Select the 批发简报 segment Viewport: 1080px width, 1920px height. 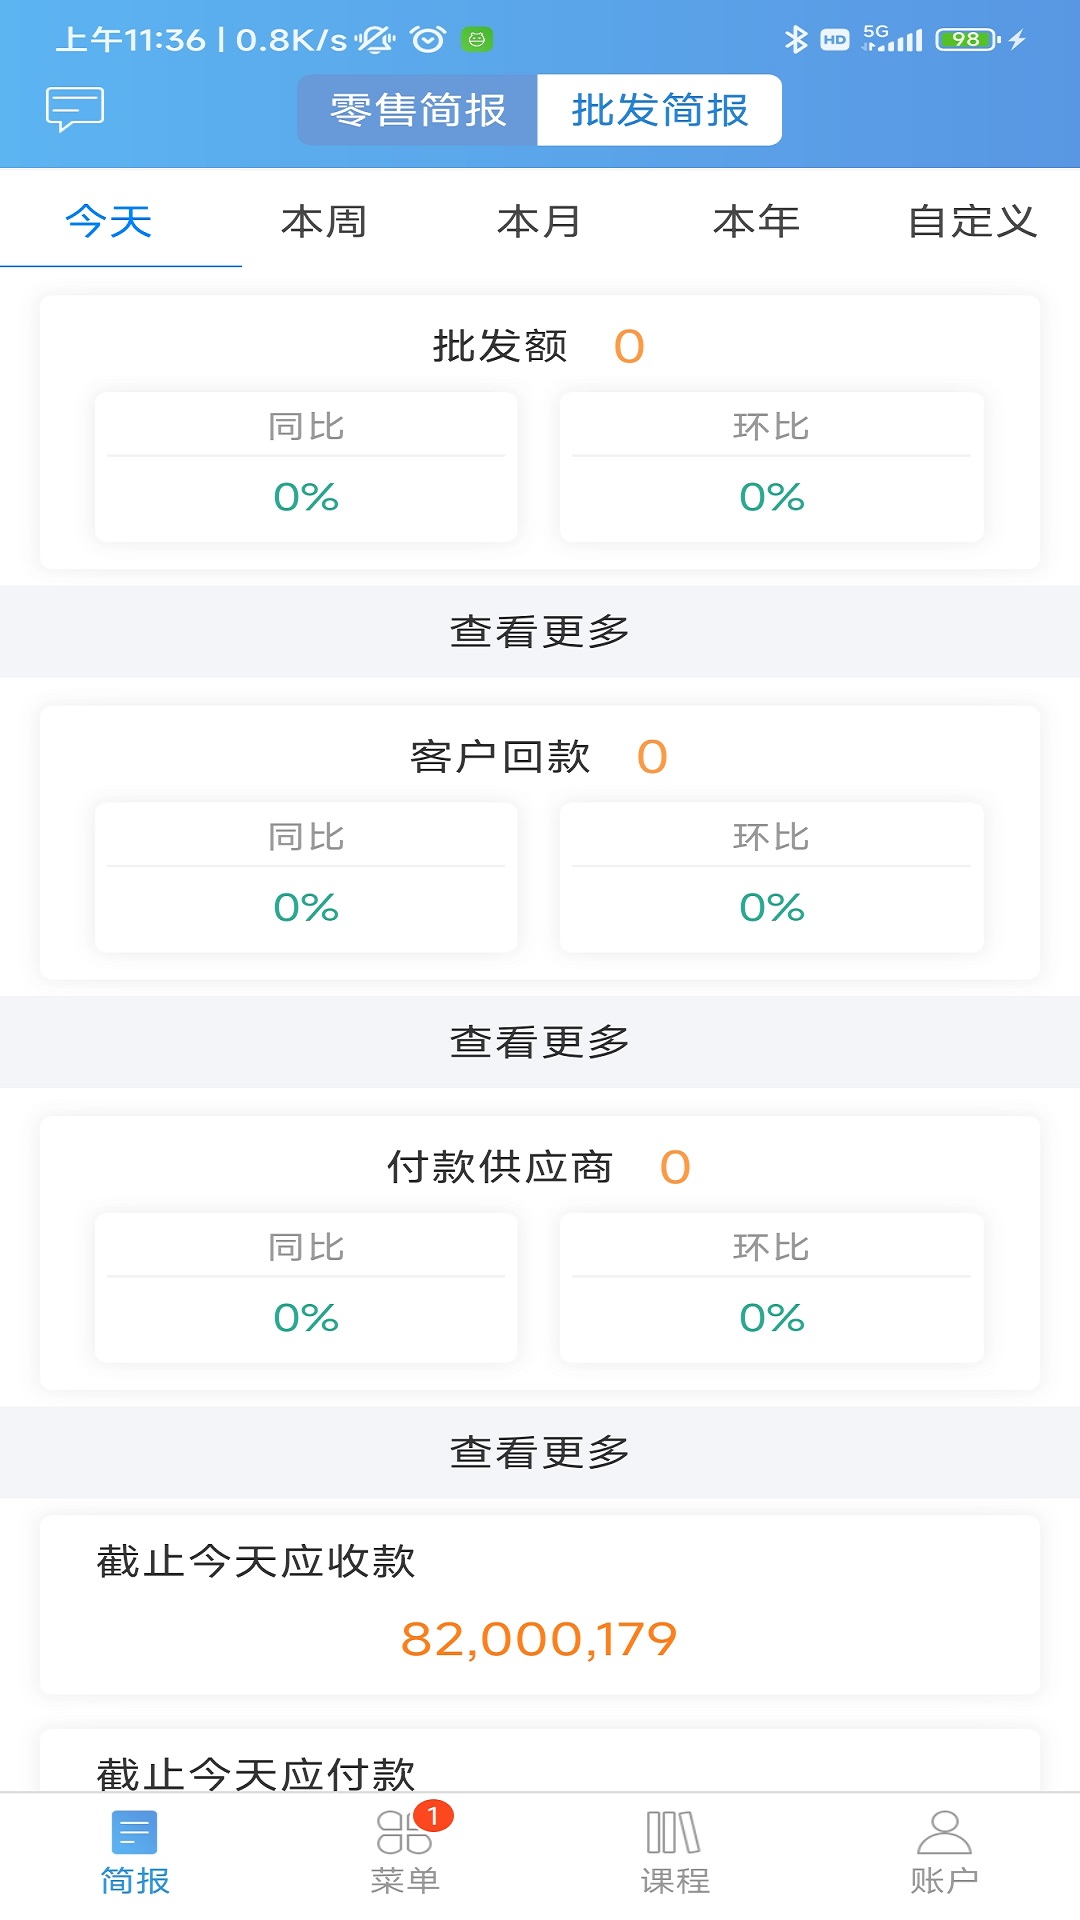(x=660, y=110)
